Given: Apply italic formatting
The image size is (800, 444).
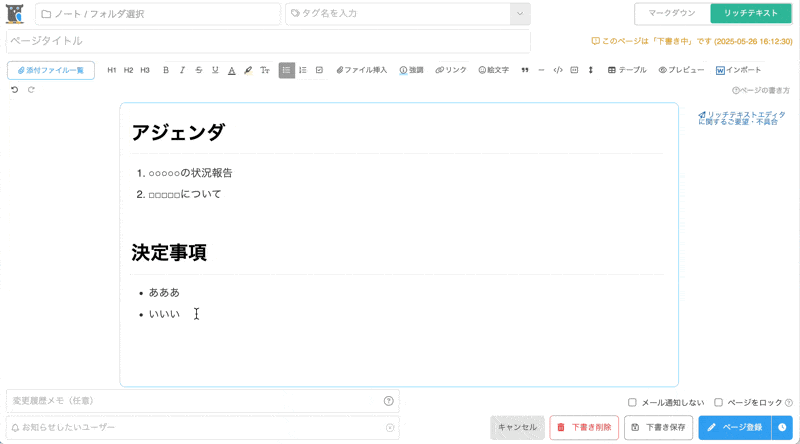Looking at the screenshot, I should pos(182,70).
